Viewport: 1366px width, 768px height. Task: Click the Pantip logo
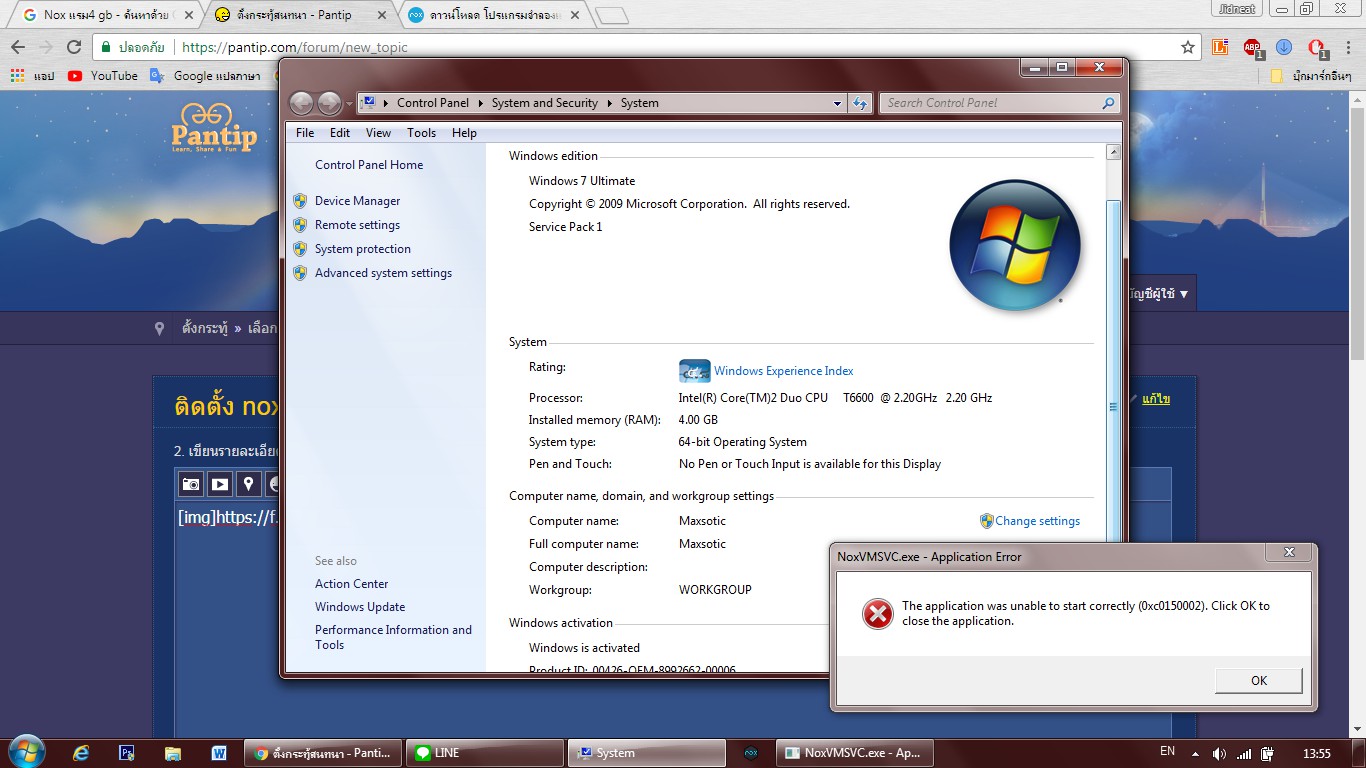(214, 127)
